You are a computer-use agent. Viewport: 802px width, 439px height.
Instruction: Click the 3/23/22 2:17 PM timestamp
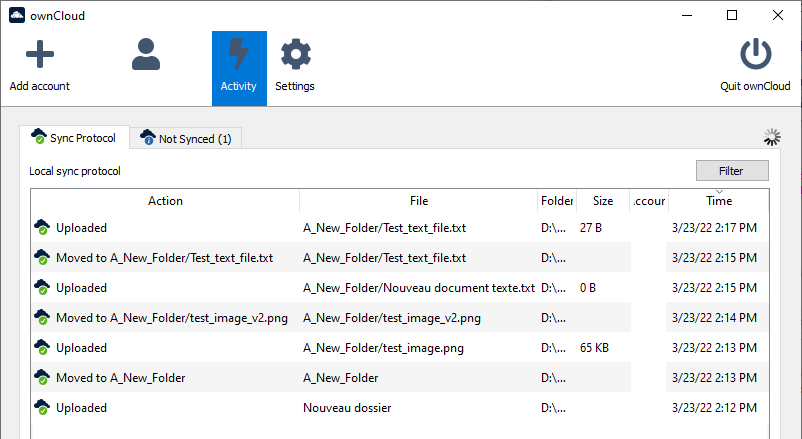714,228
